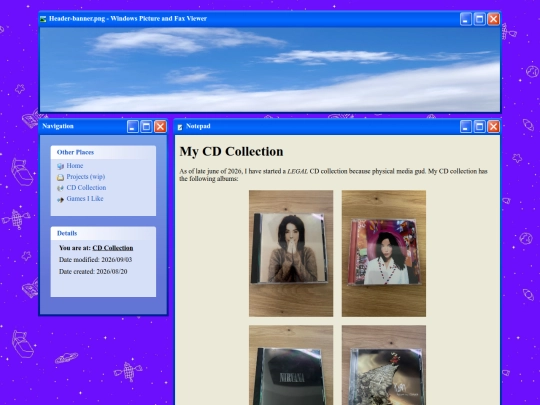Close the Navigation window
540x405 pixels.
click(160, 126)
